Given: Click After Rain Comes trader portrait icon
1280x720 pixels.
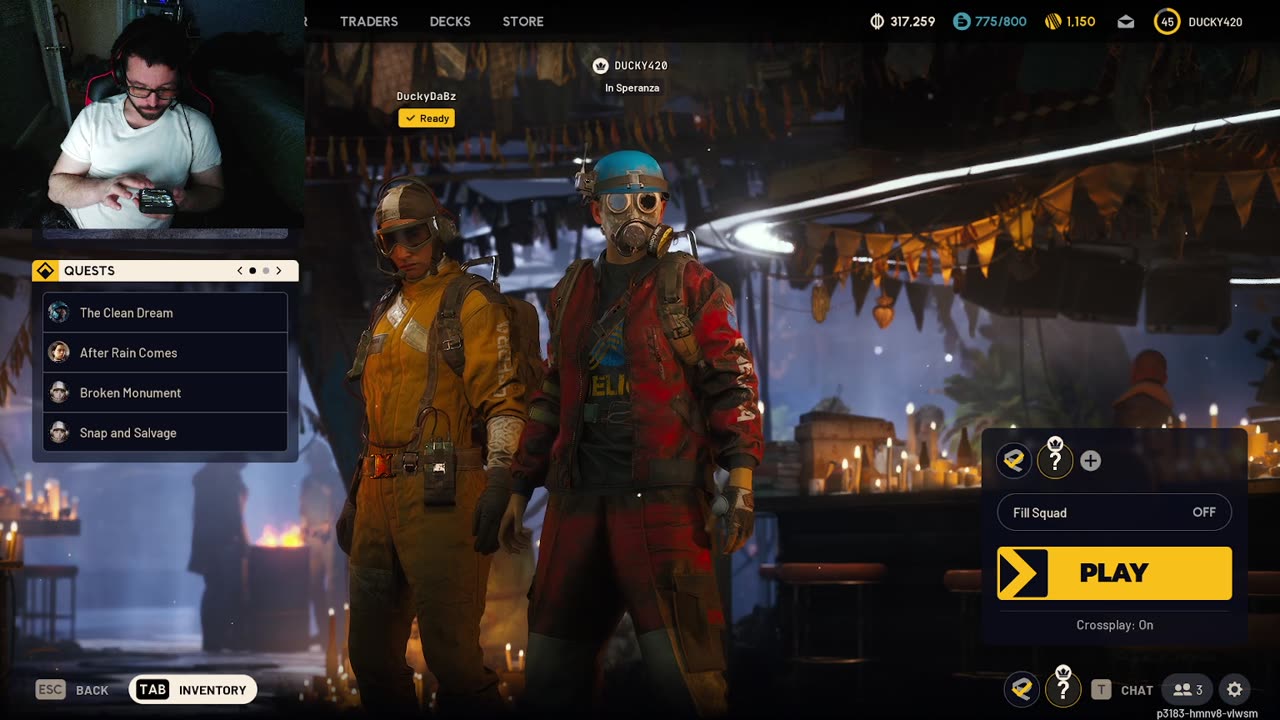Looking at the screenshot, I should (59, 353).
